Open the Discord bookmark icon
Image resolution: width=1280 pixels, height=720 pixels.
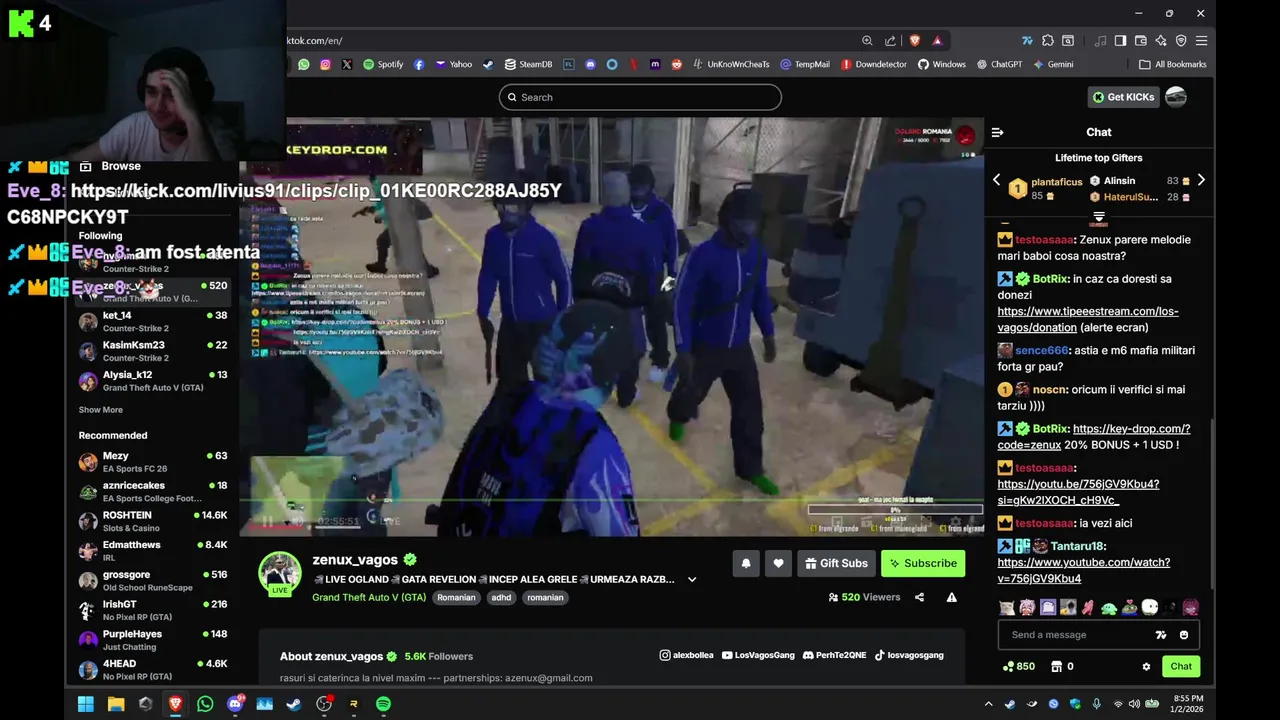[590, 64]
